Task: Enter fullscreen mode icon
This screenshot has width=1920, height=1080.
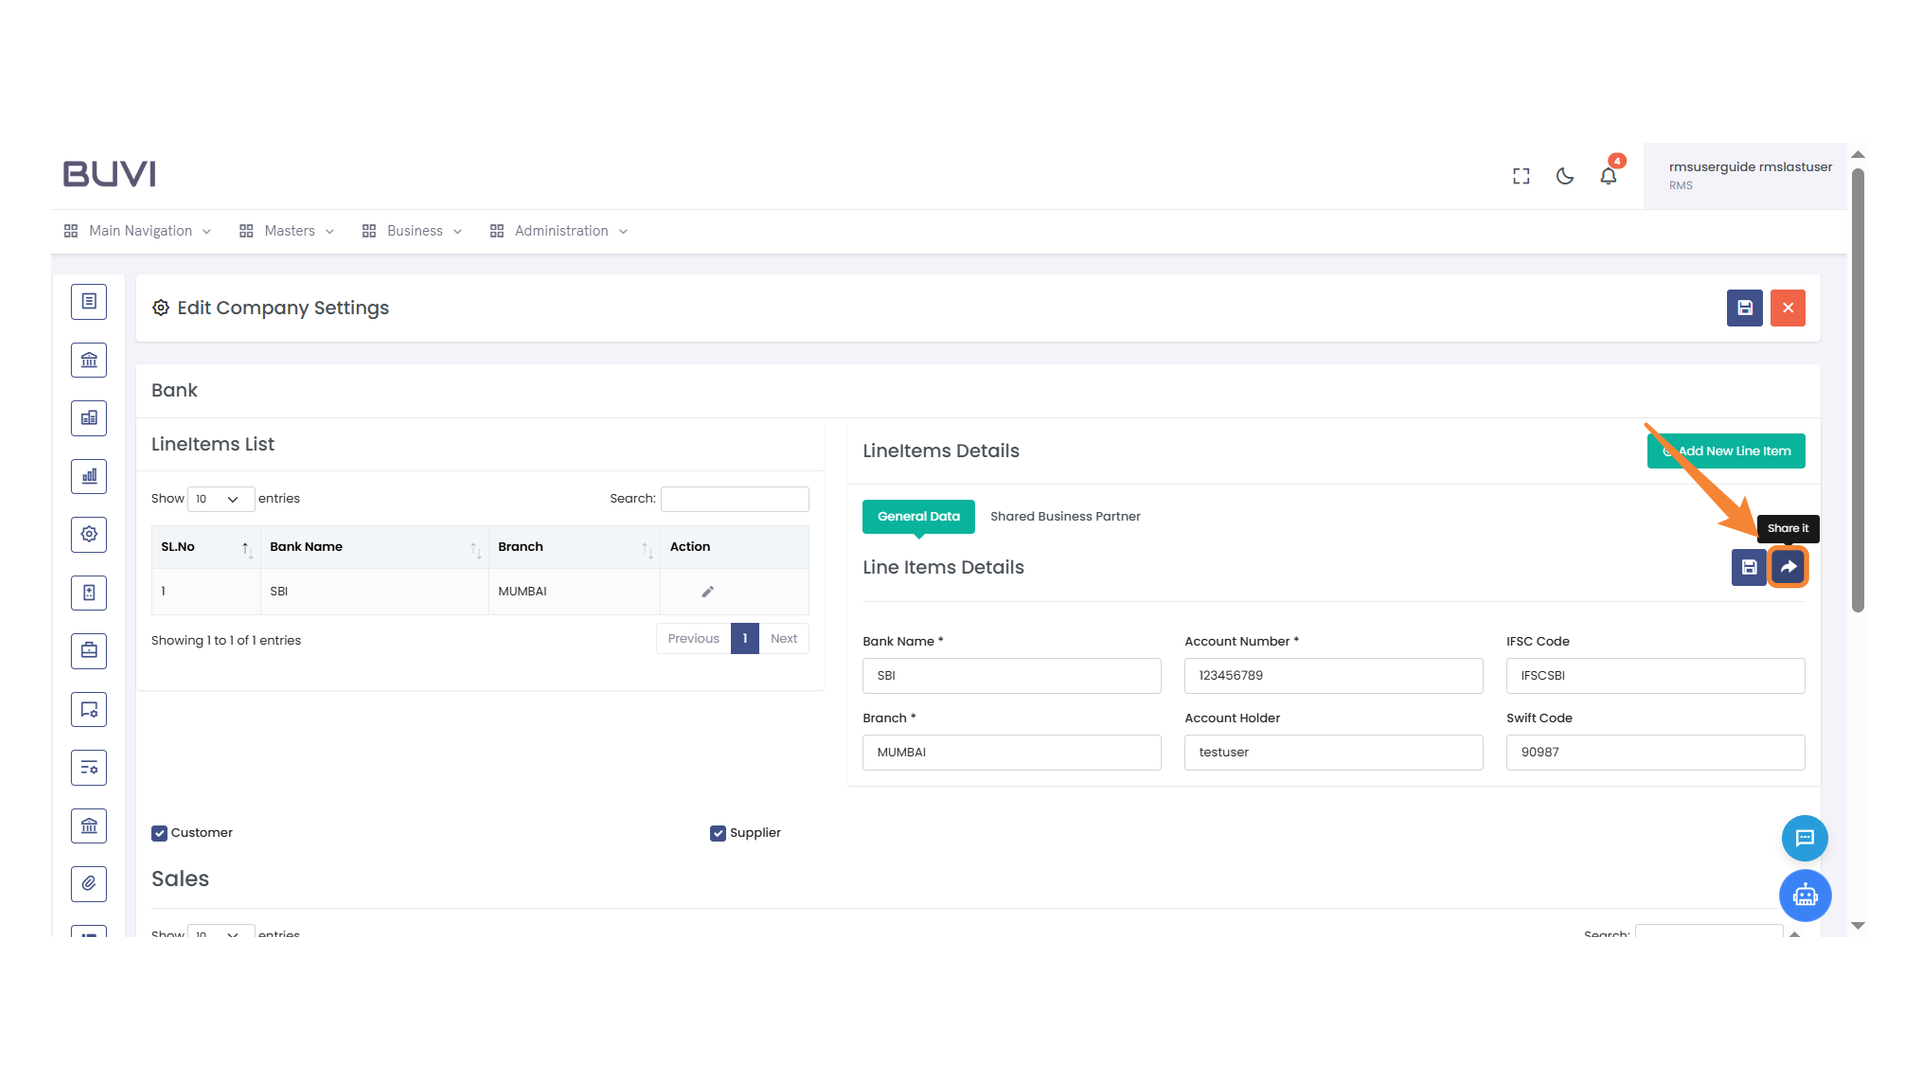Action: pos(1520,176)
